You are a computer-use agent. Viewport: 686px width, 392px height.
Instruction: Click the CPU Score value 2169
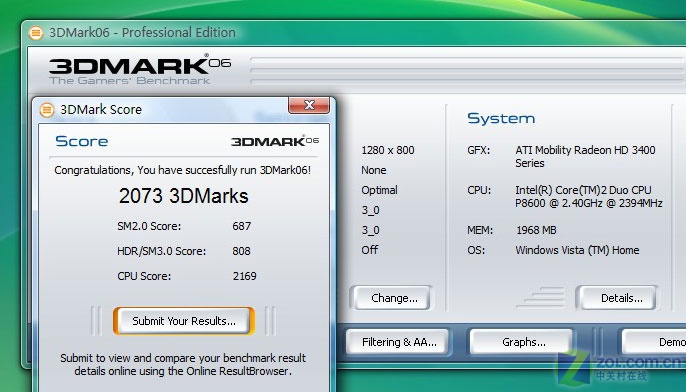tap(245, 276)
